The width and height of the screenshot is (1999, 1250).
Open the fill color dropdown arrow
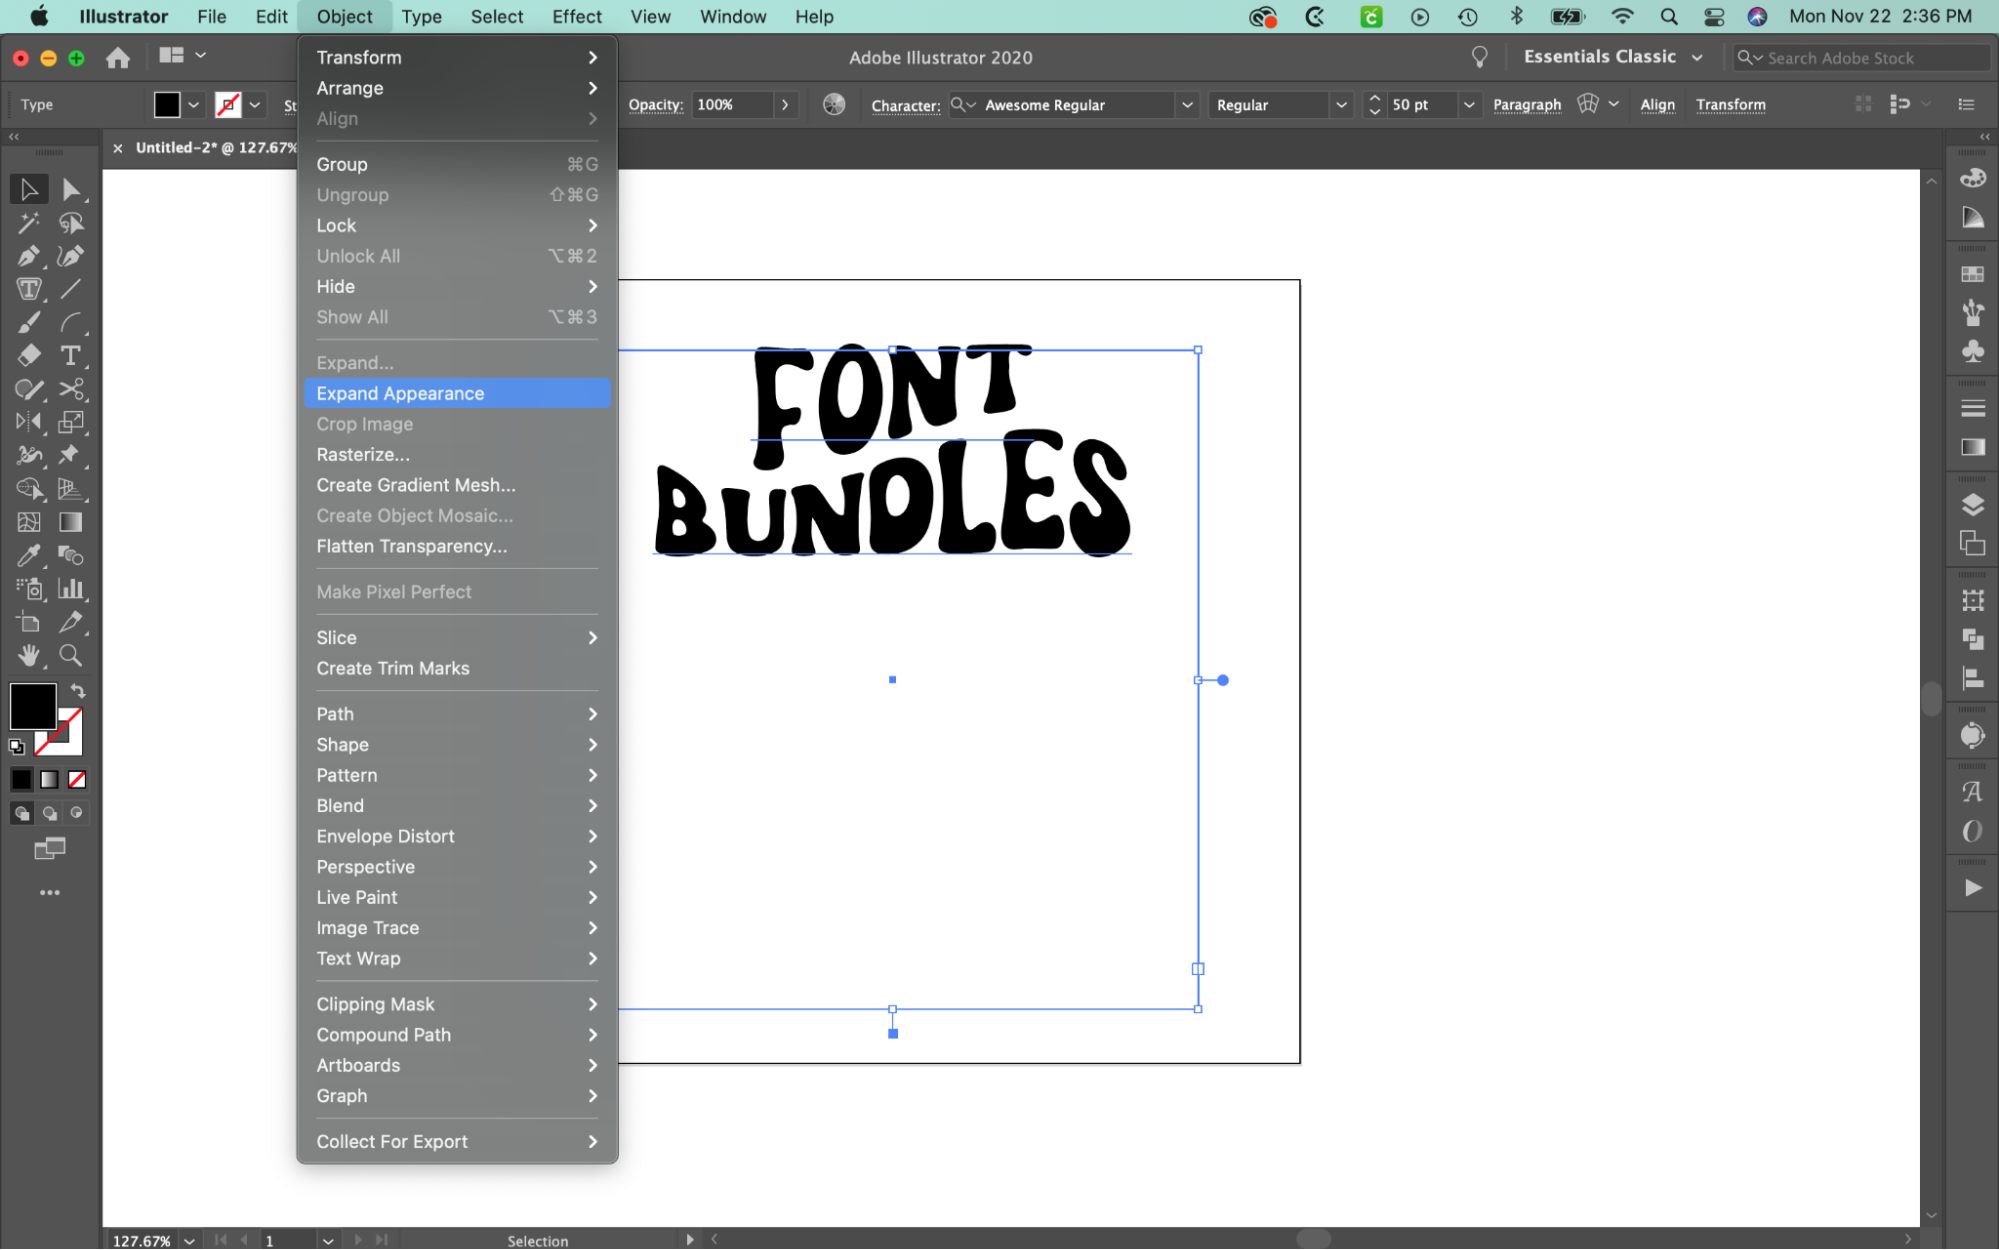click(x=194, y=104)
